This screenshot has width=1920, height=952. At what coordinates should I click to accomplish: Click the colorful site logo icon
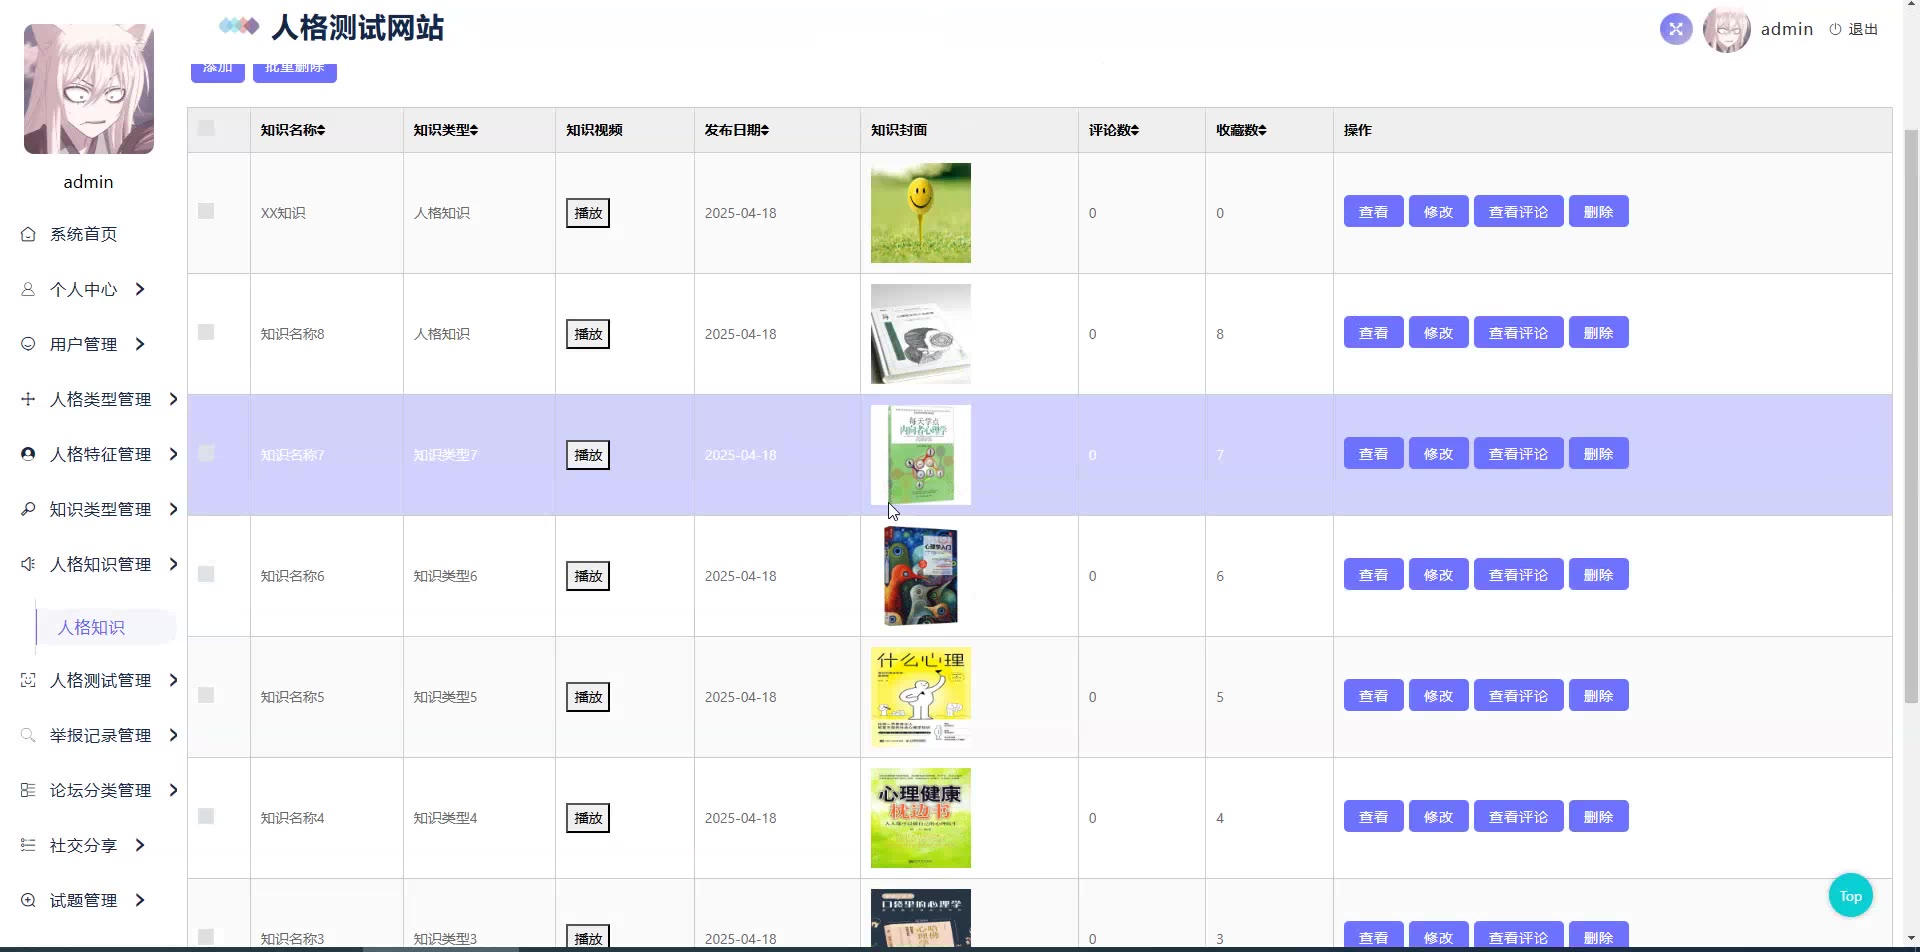click(239, 26)
